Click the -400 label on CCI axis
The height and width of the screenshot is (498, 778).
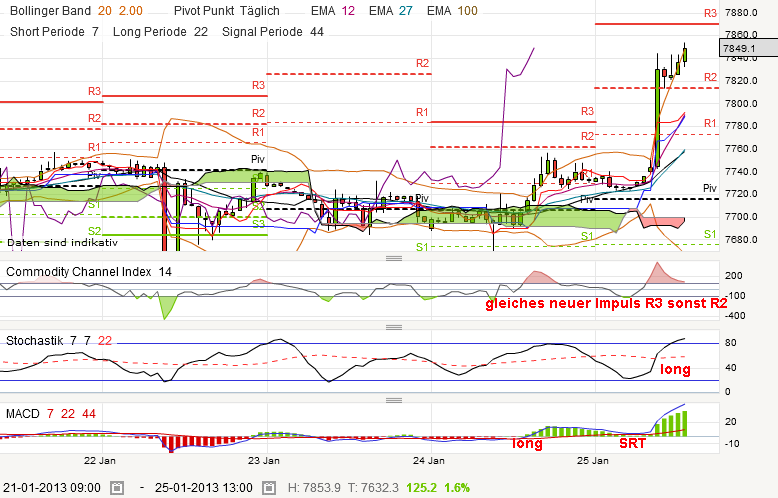735,315
